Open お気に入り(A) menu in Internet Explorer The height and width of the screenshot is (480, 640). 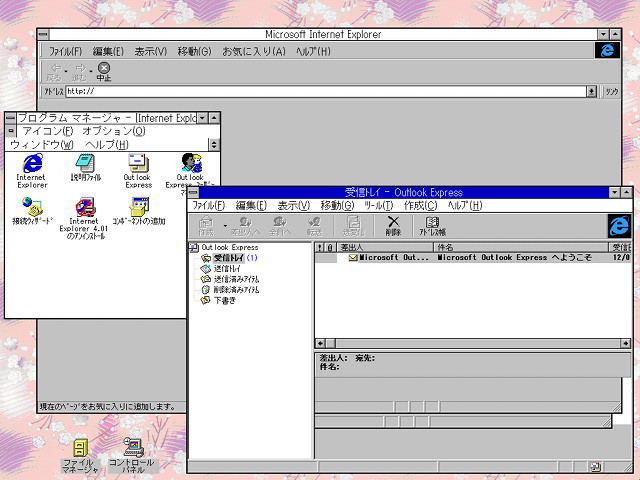click(253, 51)
